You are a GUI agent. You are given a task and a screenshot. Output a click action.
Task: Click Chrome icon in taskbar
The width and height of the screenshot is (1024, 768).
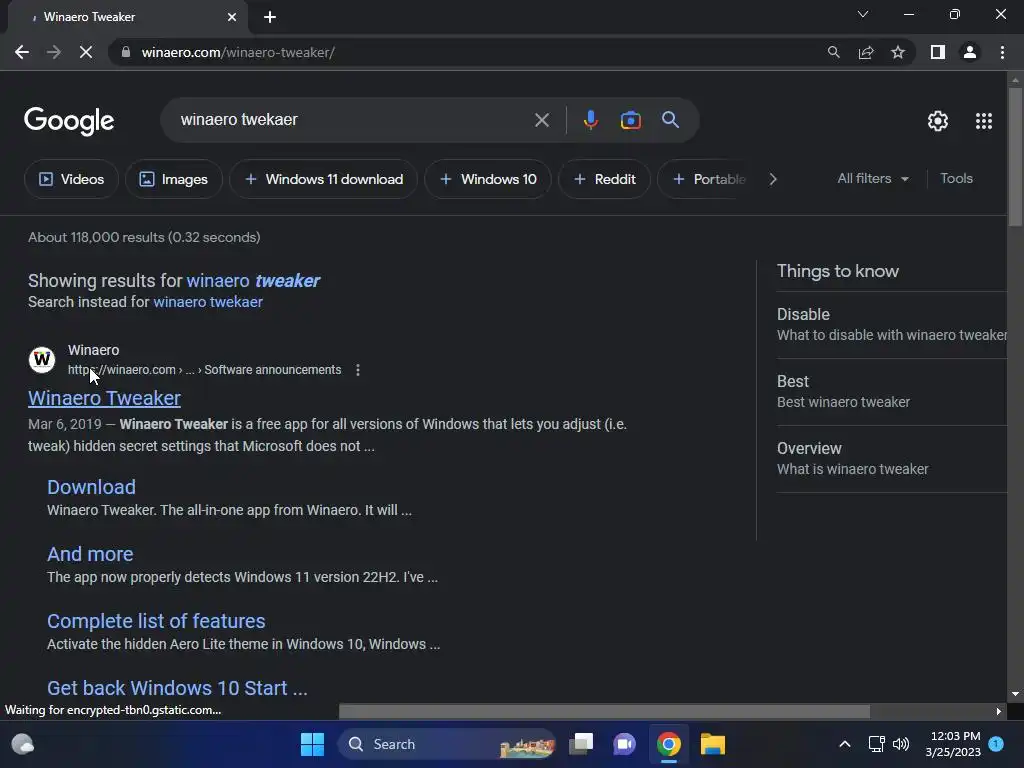pos(669,744)
